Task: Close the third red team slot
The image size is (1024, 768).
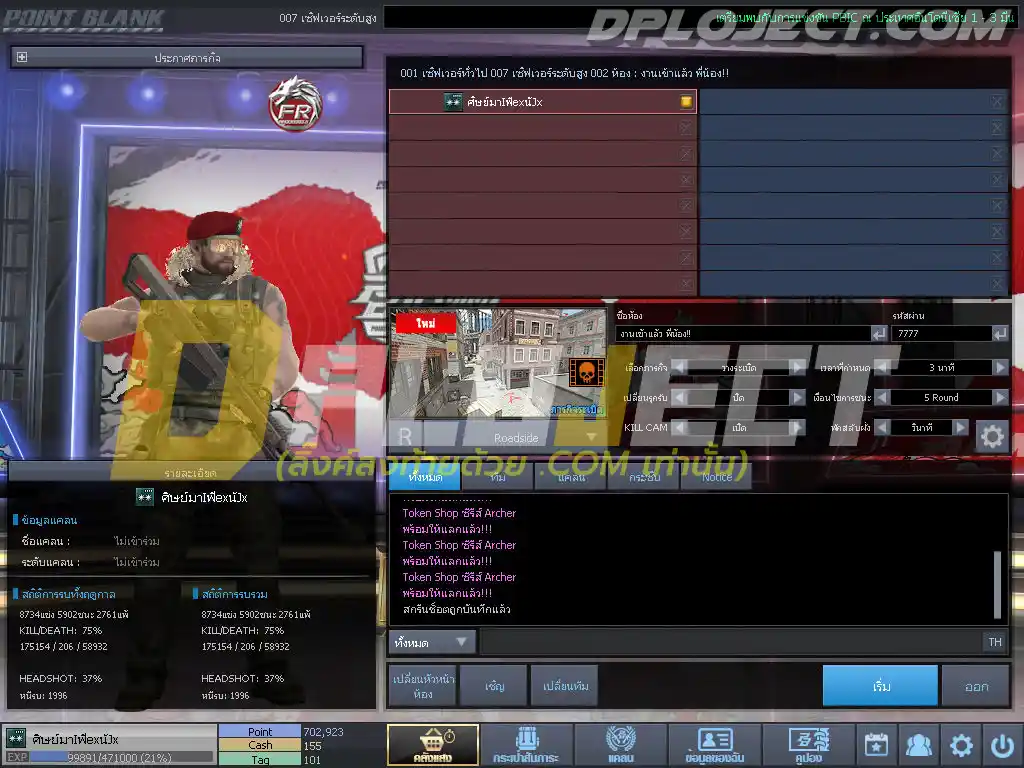Action: (x=686, y=153)
